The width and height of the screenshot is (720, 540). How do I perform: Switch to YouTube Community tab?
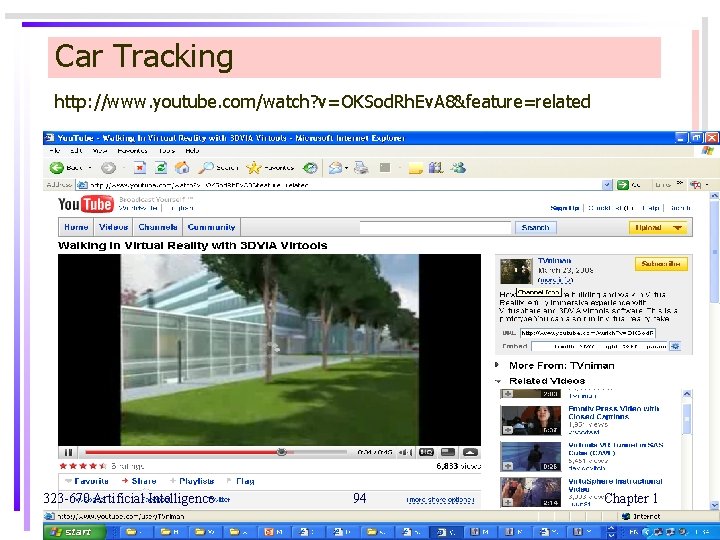(211, 227)
